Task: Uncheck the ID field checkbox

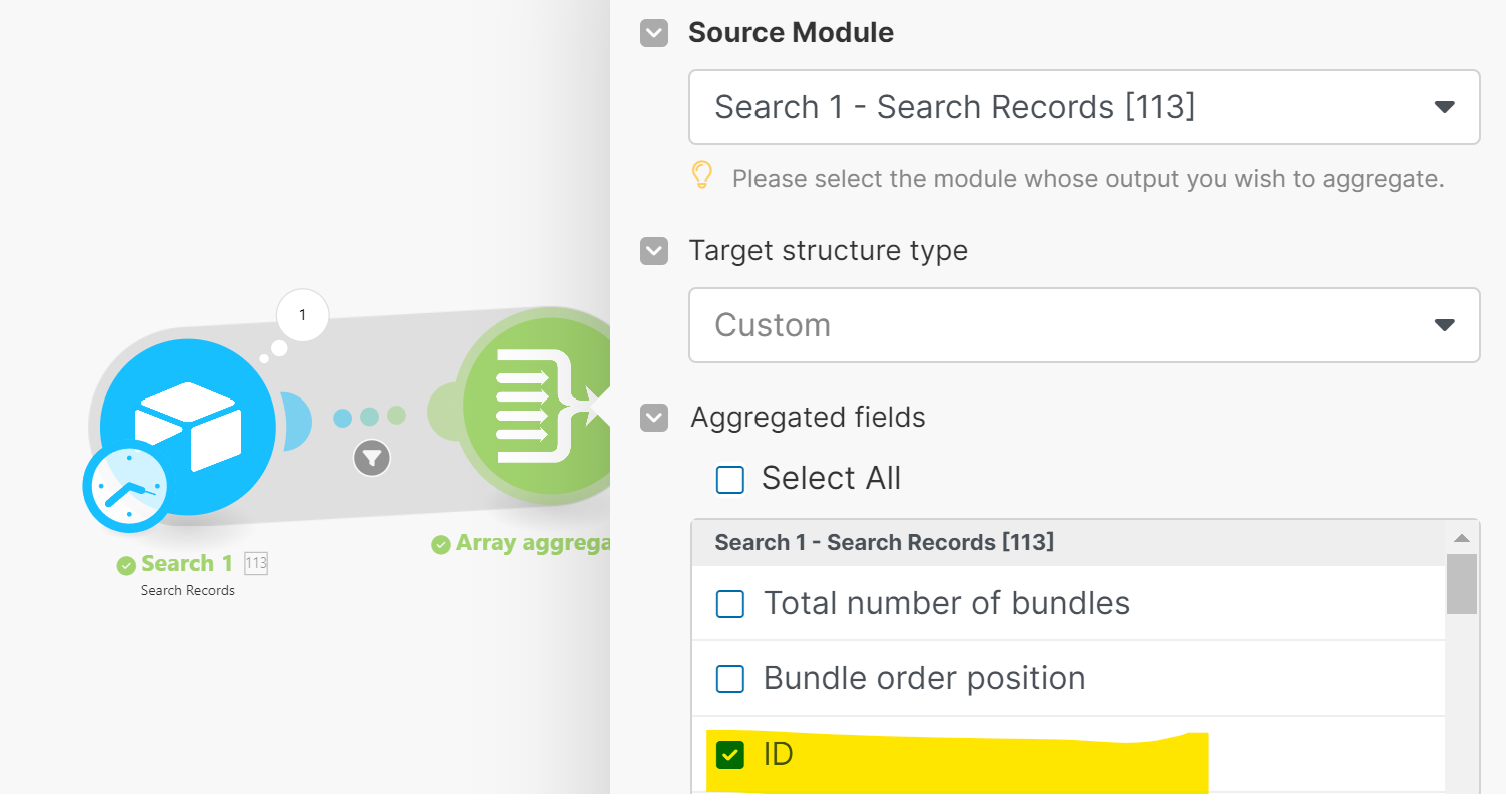Action: click(x=730, y=755)
